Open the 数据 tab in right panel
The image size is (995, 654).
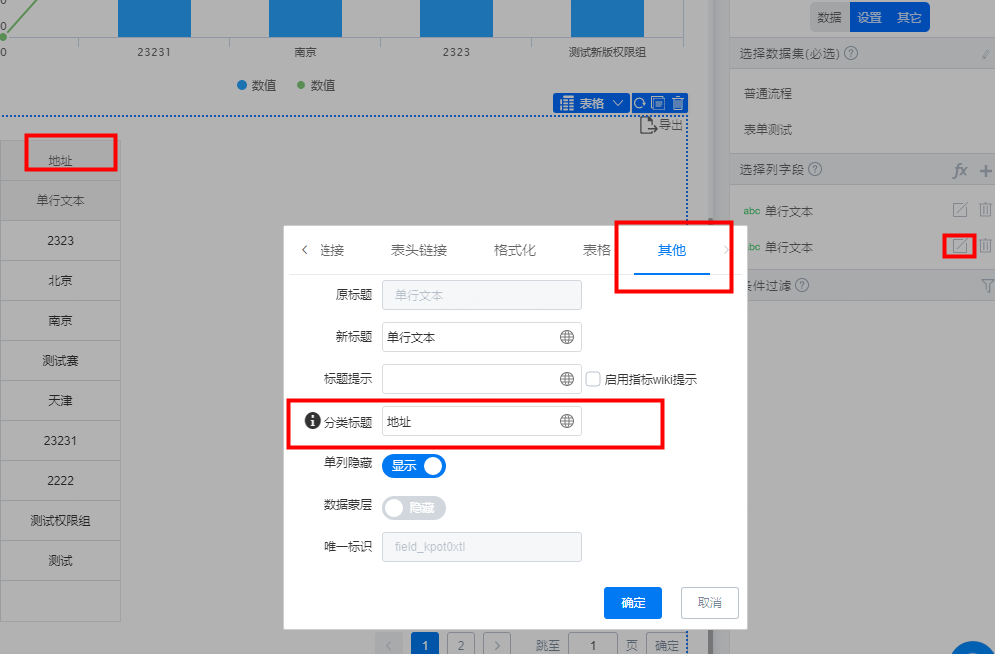point(829,18)
